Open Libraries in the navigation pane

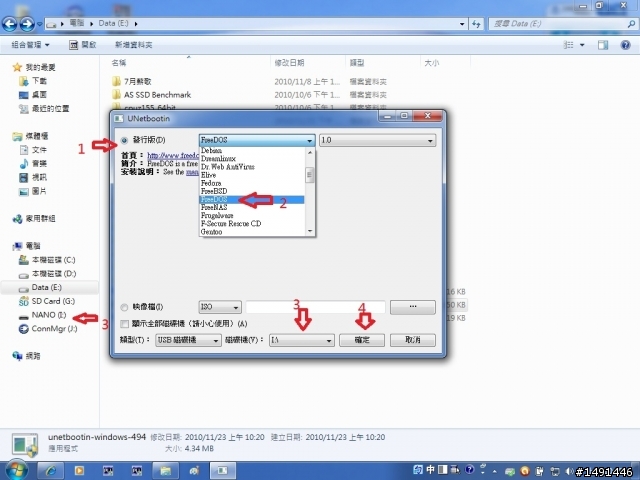(x=31, y=136)
